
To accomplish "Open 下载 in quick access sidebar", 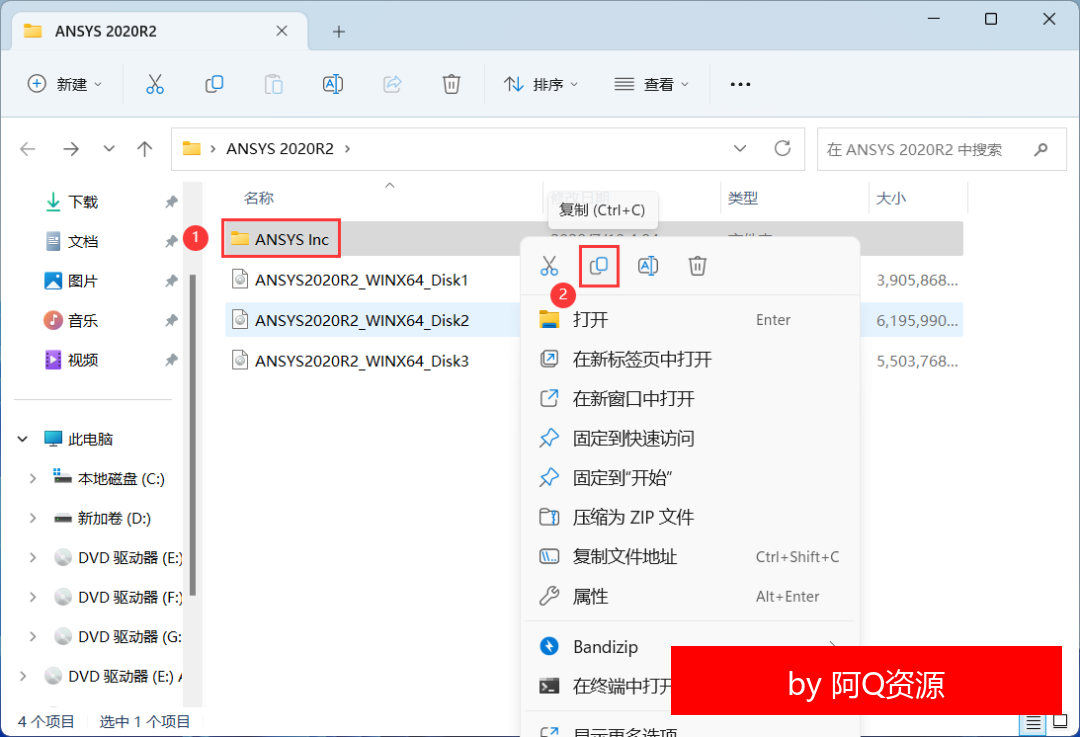I will [x=83, y=202].
